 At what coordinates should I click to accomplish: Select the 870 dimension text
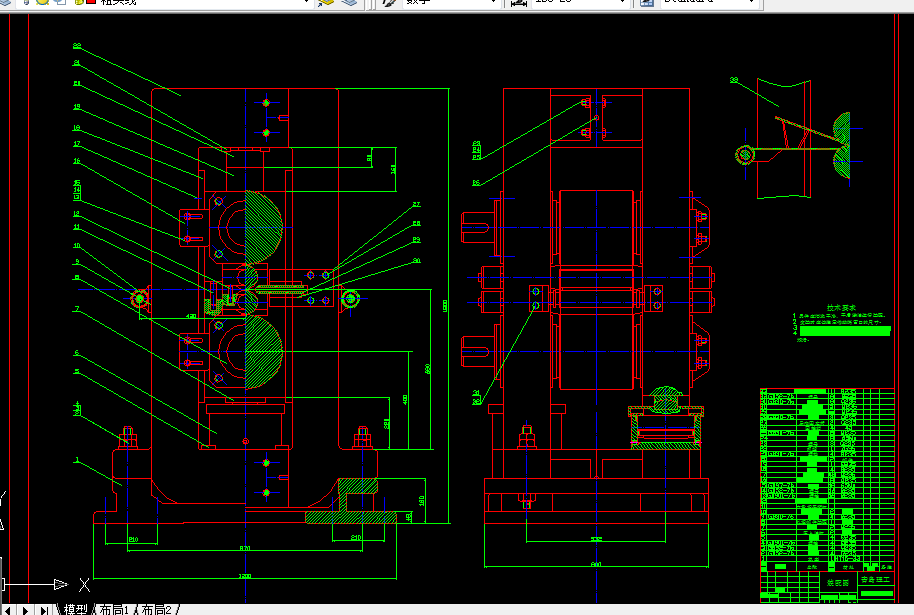tap(245, 548)
